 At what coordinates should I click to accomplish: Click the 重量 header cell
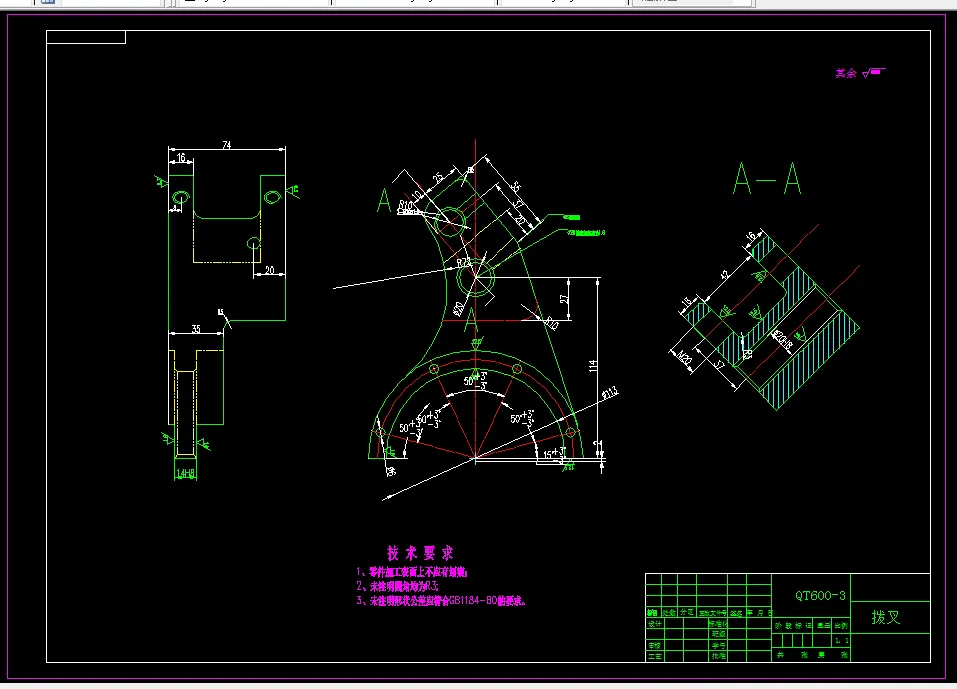click(823, 626)
